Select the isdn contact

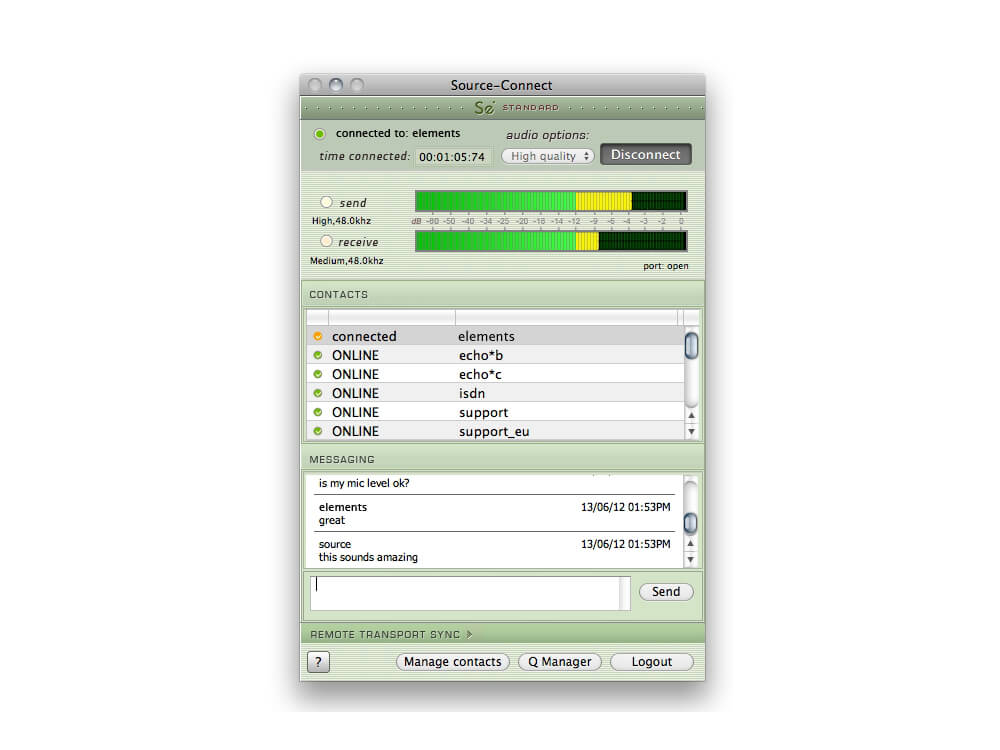tap(496, 393)
